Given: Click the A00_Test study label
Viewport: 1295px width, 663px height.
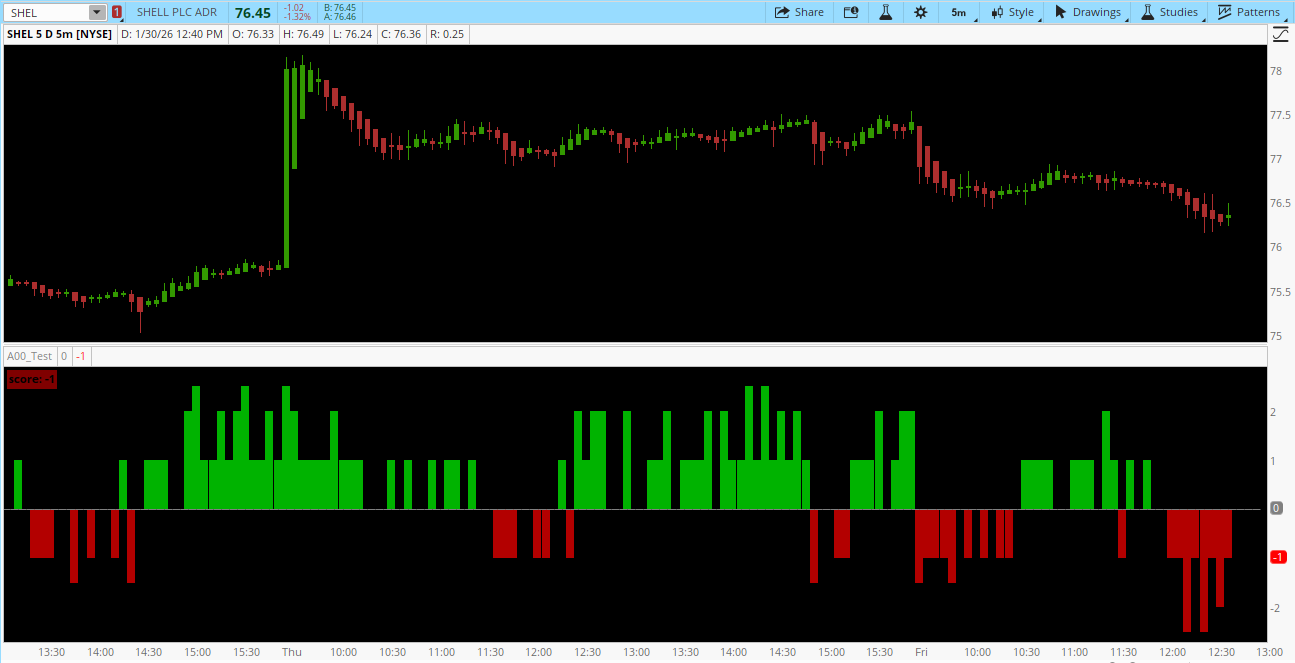Looking at the screenshot, I should pyautogui.click(x=29, y=356).
